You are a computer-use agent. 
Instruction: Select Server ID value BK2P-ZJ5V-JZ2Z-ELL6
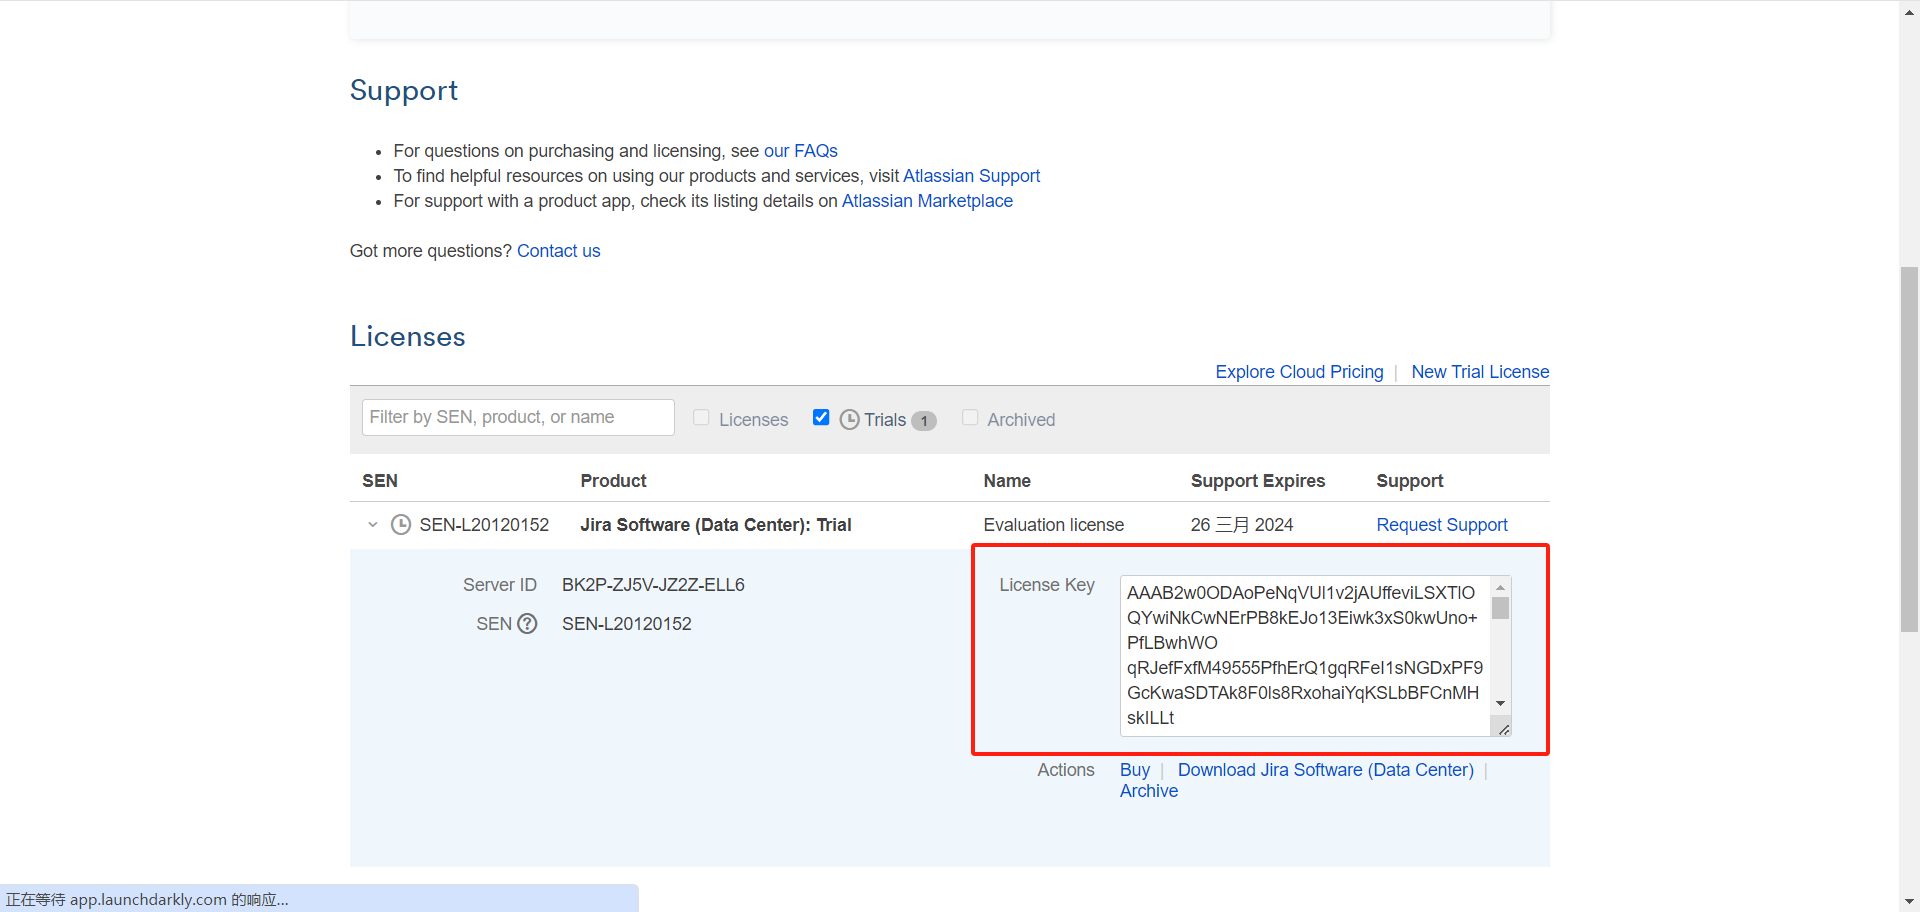click(653, 585)
